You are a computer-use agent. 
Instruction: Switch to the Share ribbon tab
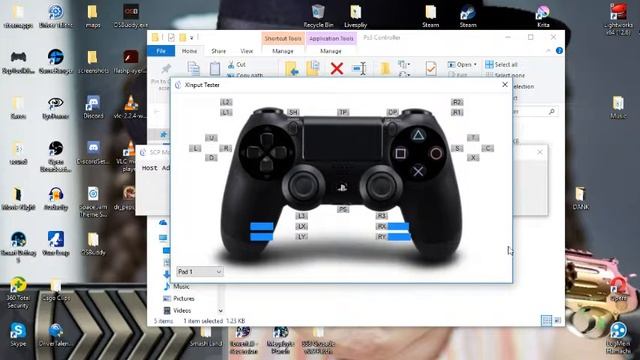[x=218, y=51]
